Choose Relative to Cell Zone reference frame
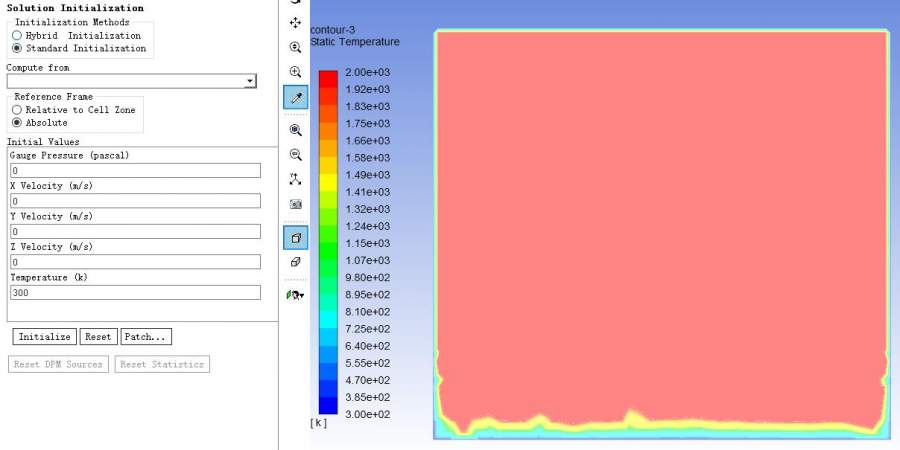The width and height of the screenshot is (900, 450). (17, 110)
